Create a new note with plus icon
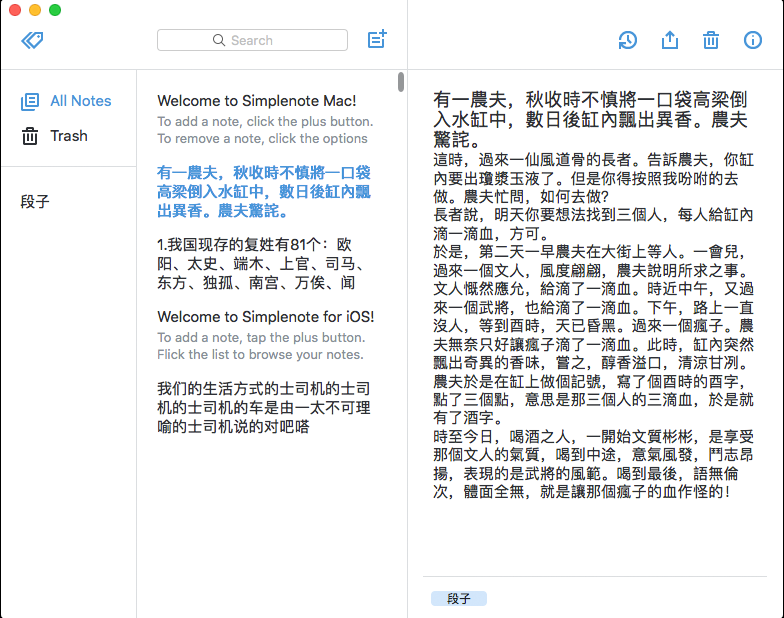Screen dimensions: 784x618 coord(377,40)
